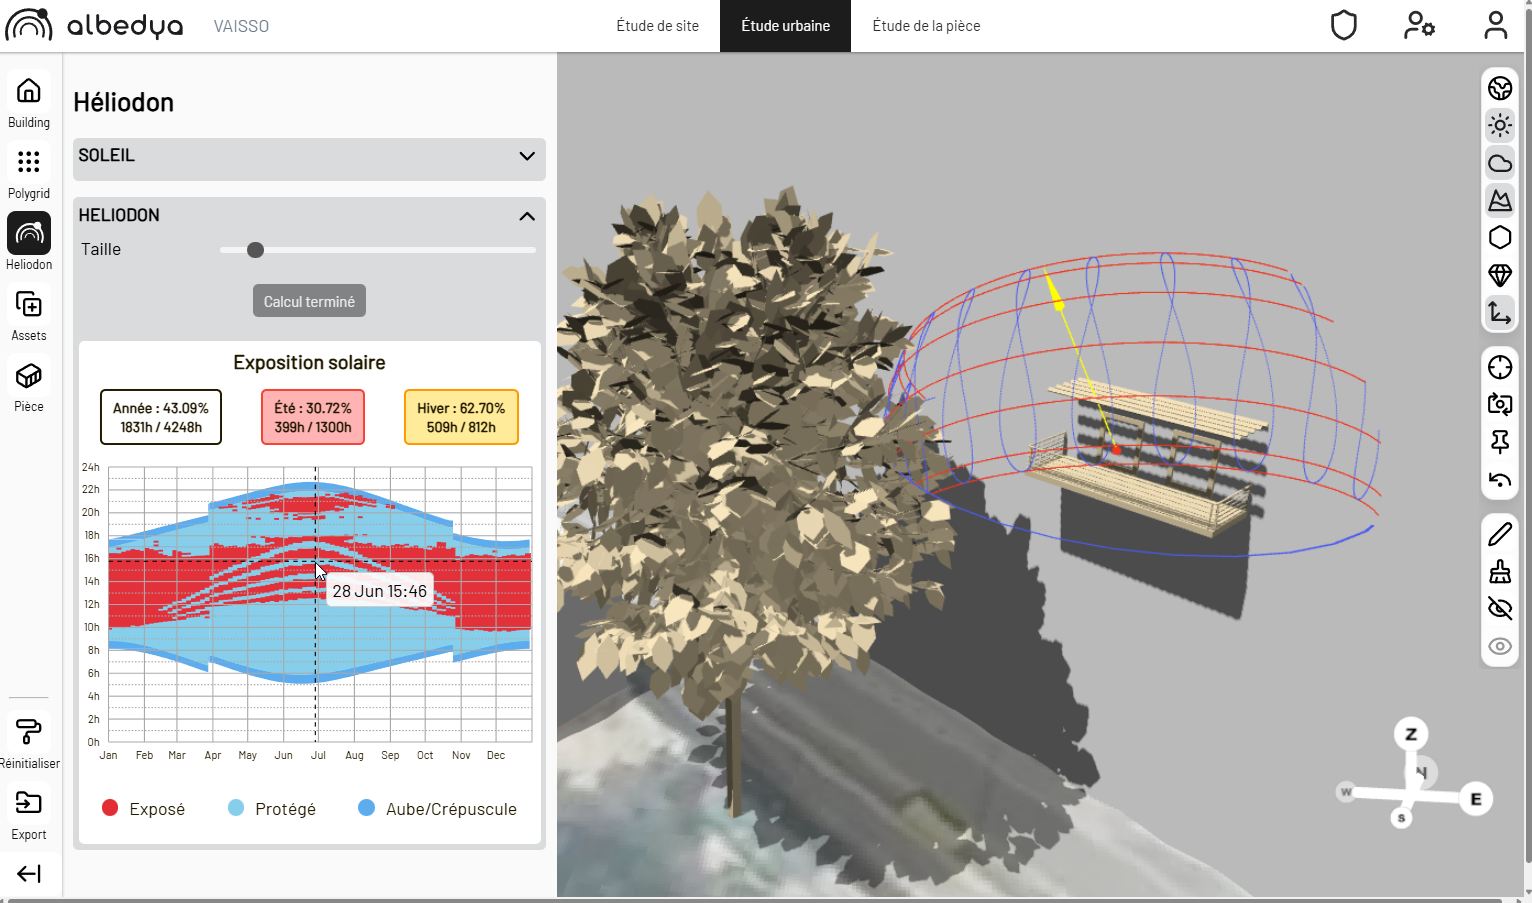Switch to the Étude de site tab
The image size is (1532, 903).
(x=657, y=26)
